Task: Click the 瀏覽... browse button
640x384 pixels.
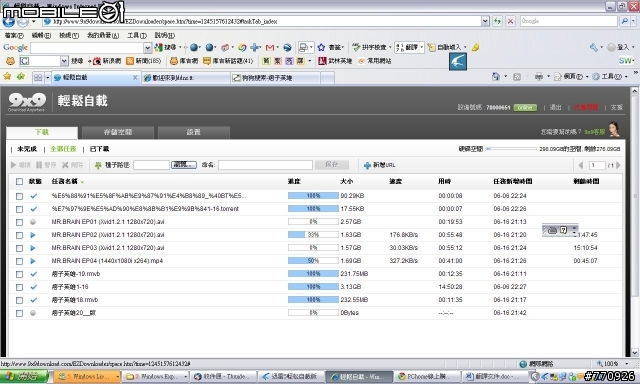Action: tap(184, 165)
